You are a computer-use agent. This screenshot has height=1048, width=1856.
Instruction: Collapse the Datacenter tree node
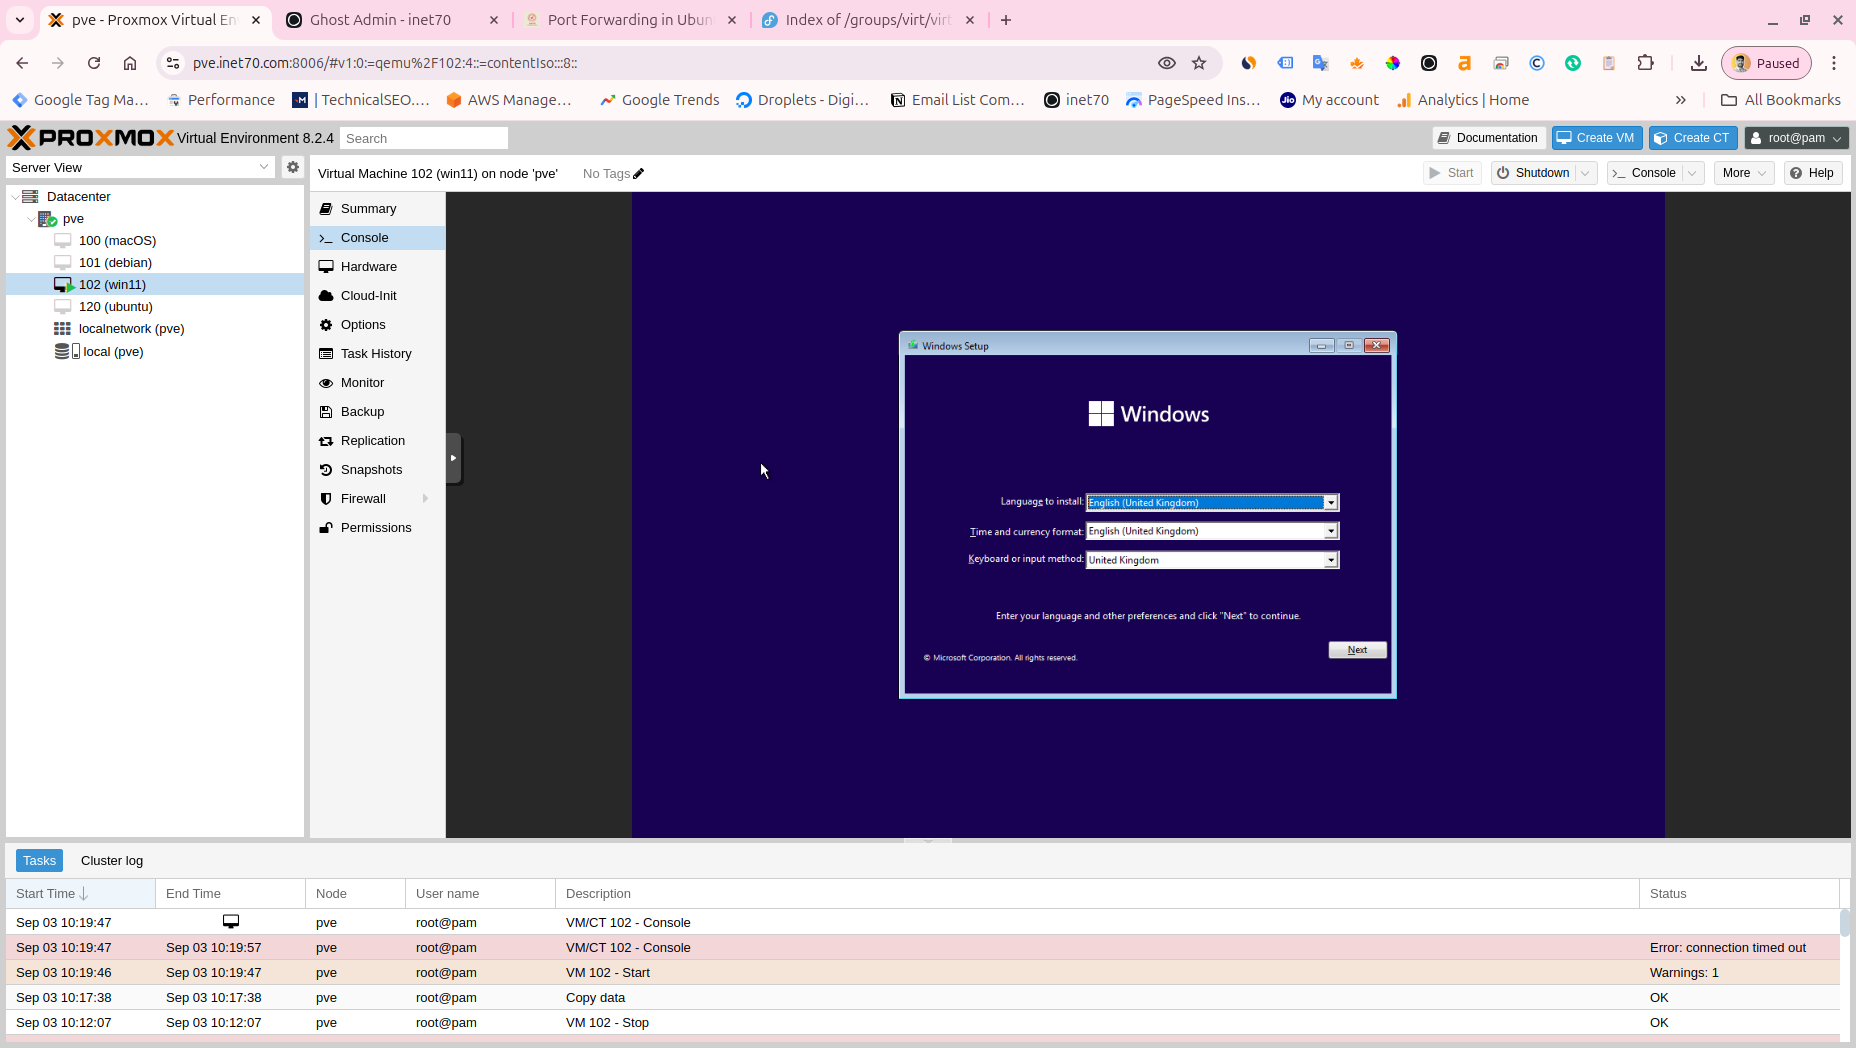(x=15, y=197)
